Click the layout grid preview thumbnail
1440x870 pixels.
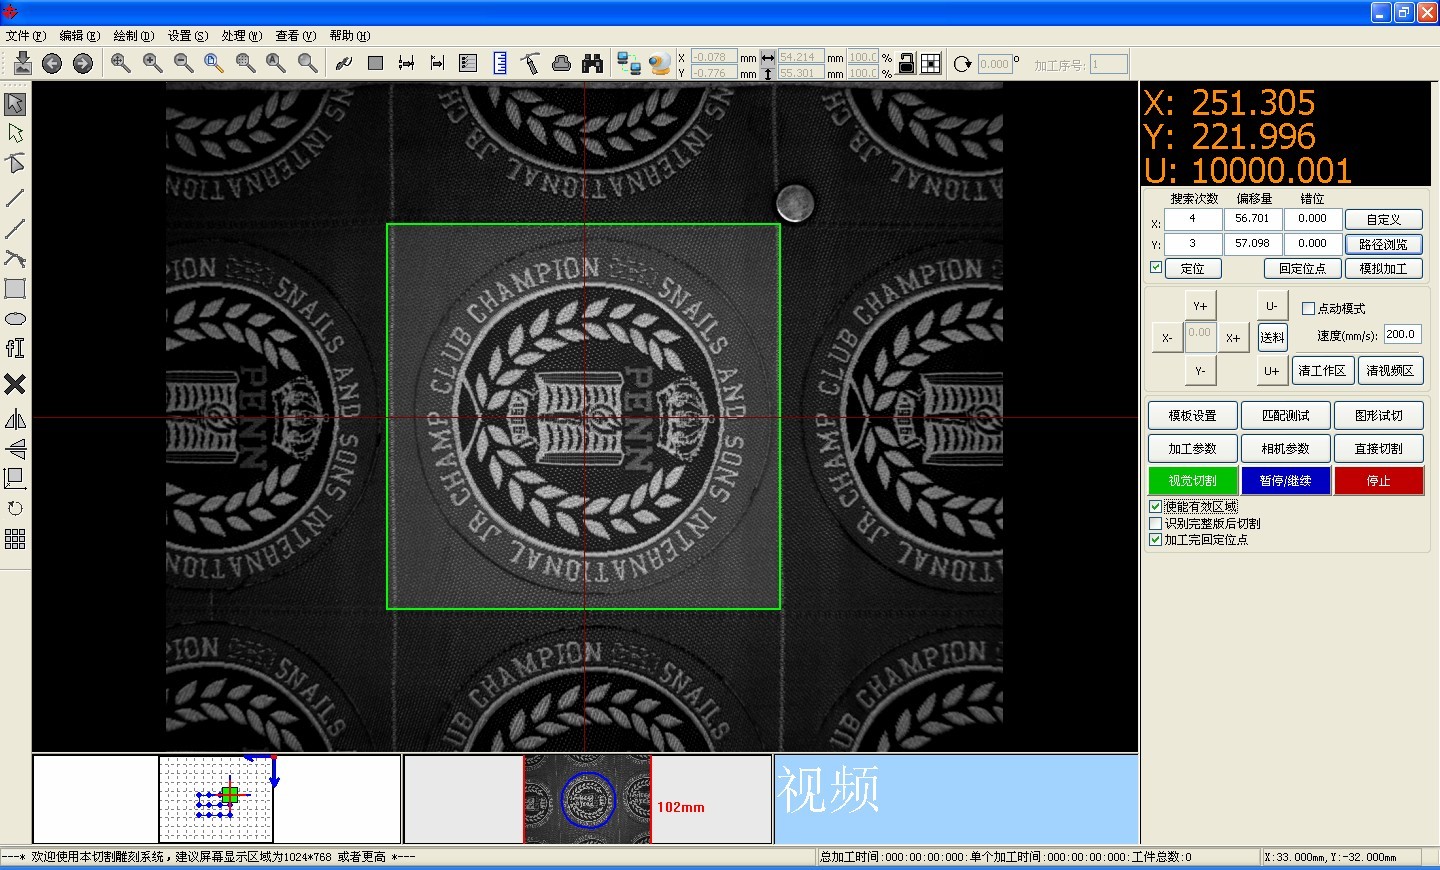(216, 799)
